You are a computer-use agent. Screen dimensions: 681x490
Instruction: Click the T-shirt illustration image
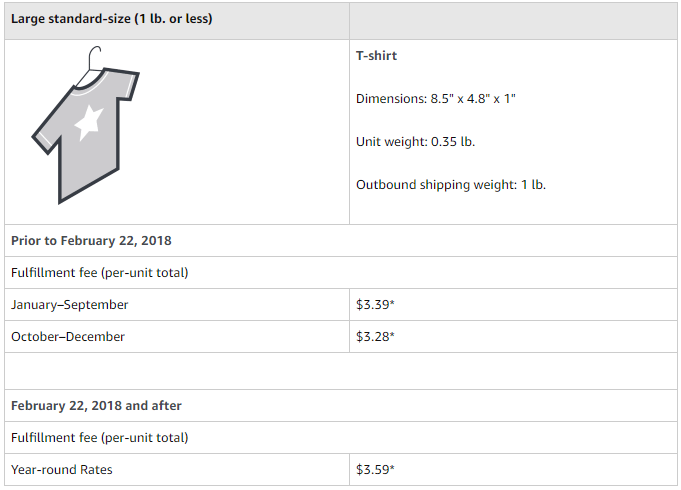tap(86, 125)
